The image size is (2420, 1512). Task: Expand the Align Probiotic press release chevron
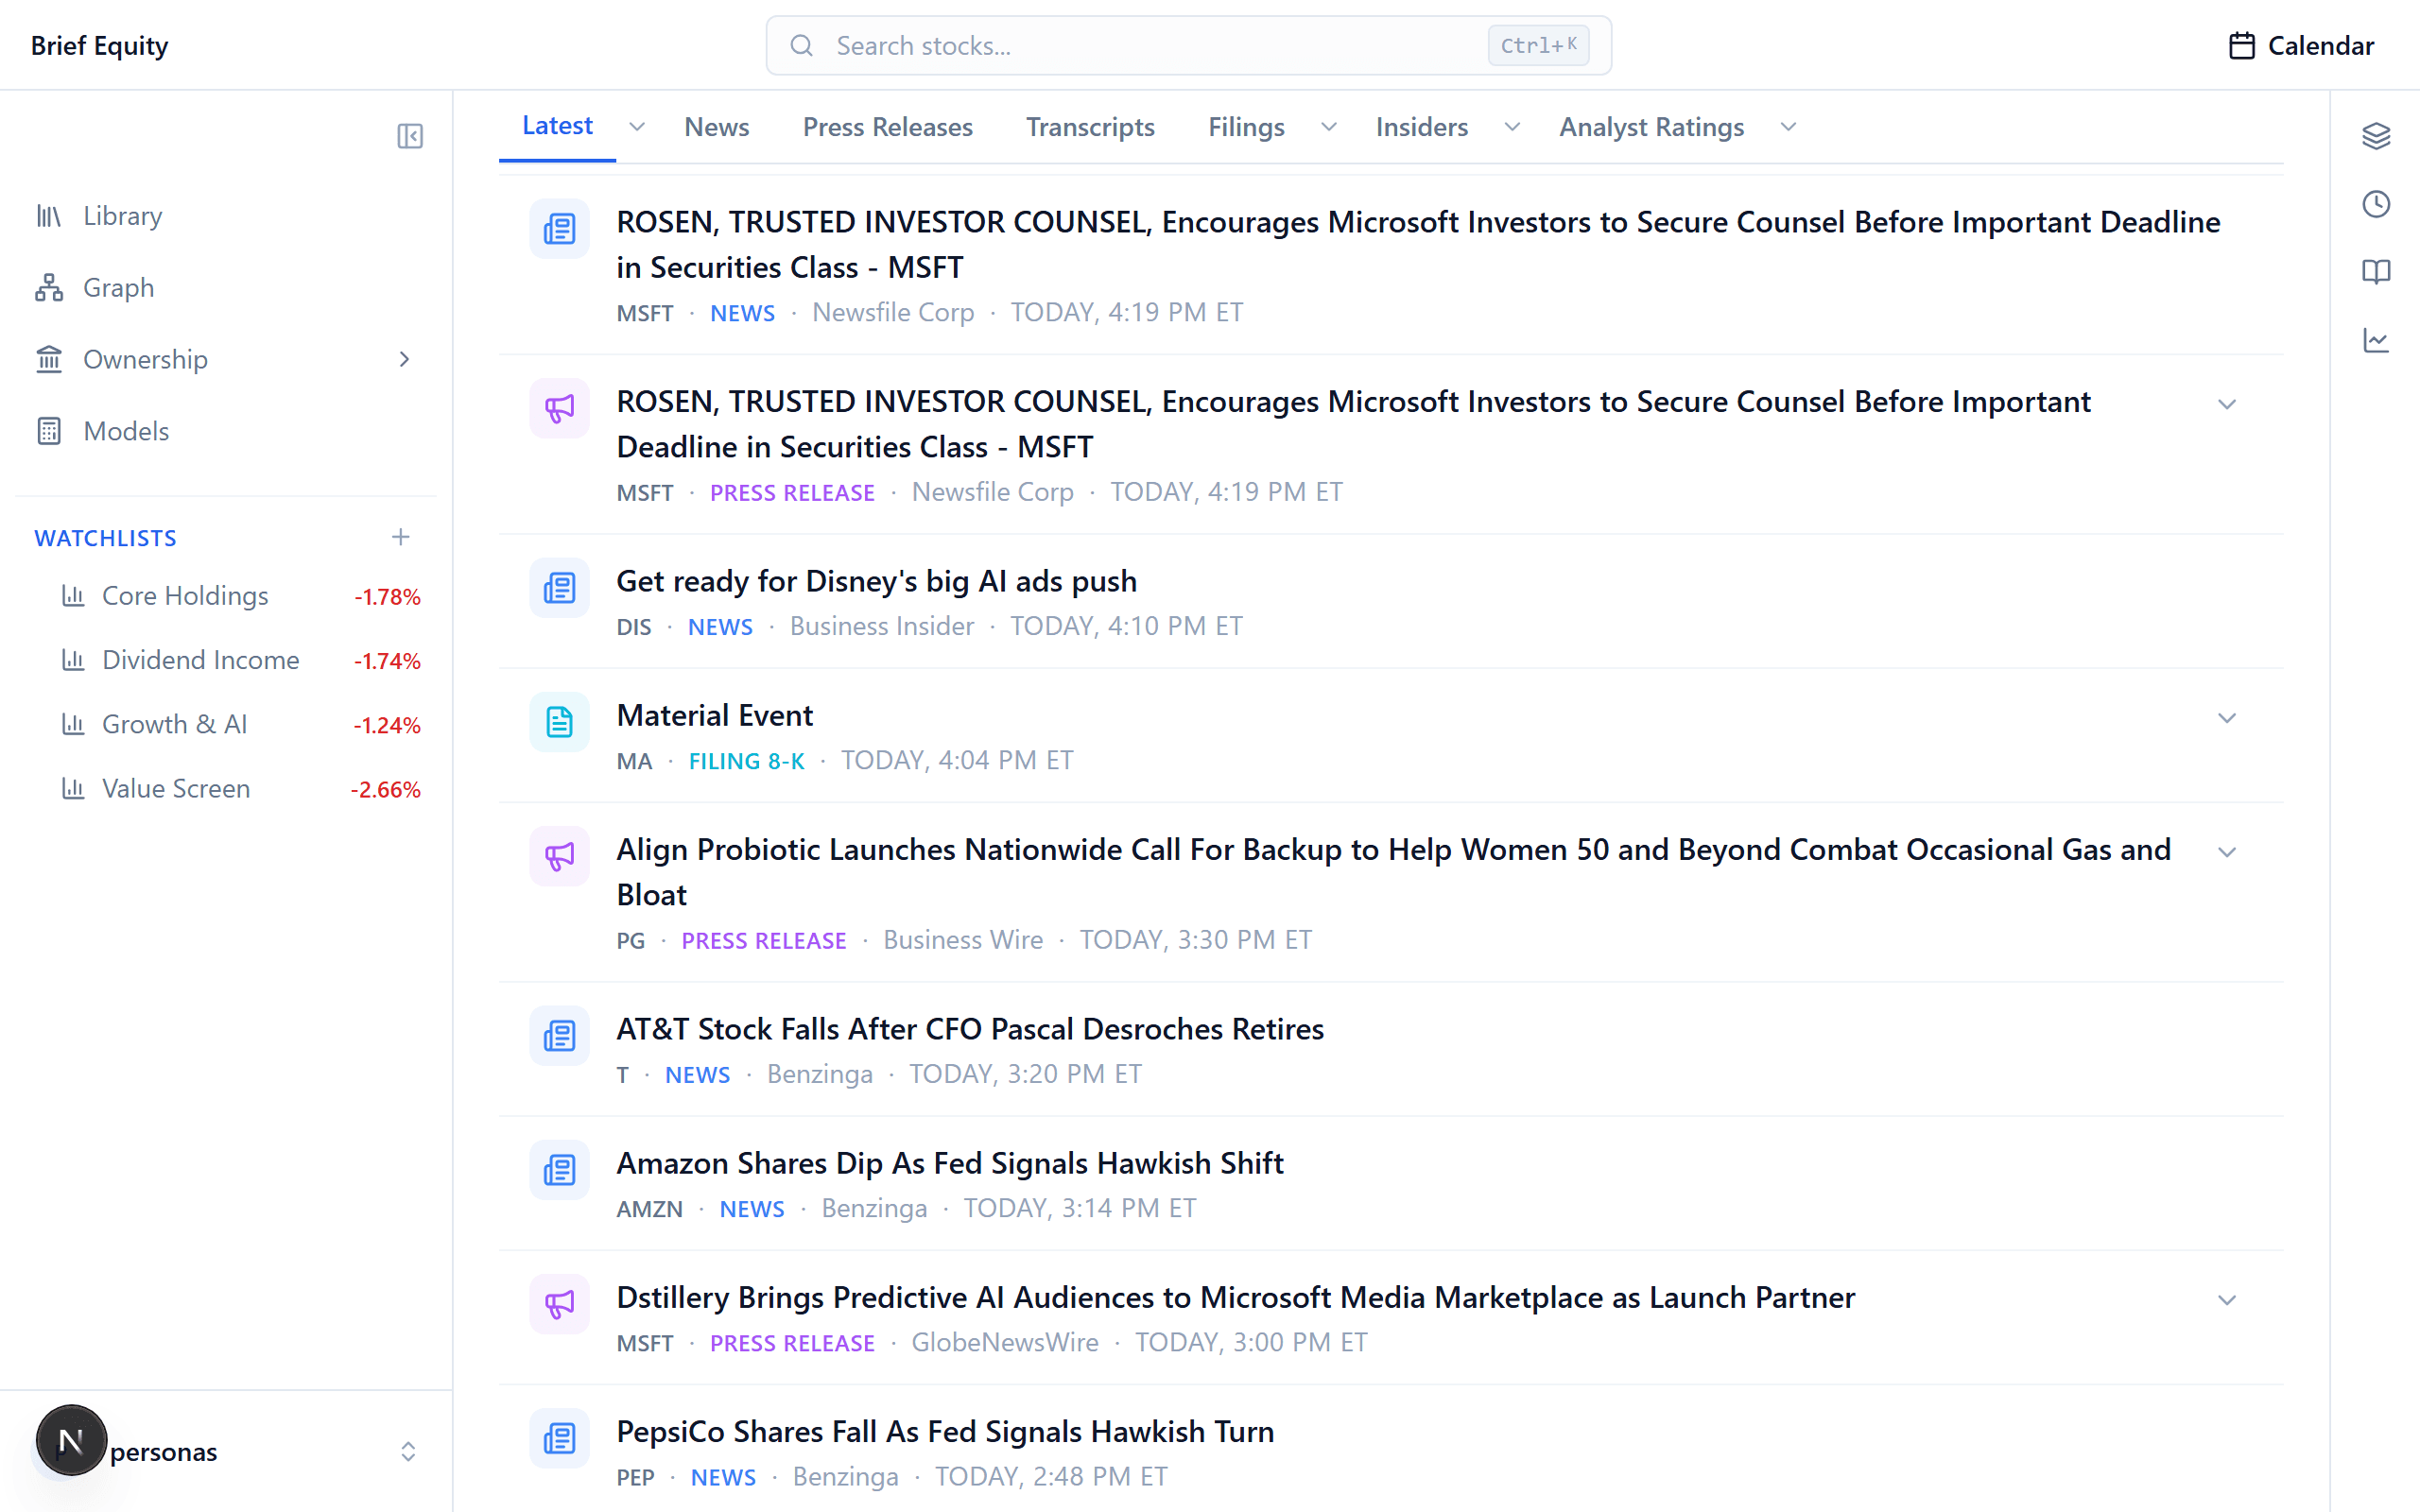2226,853
